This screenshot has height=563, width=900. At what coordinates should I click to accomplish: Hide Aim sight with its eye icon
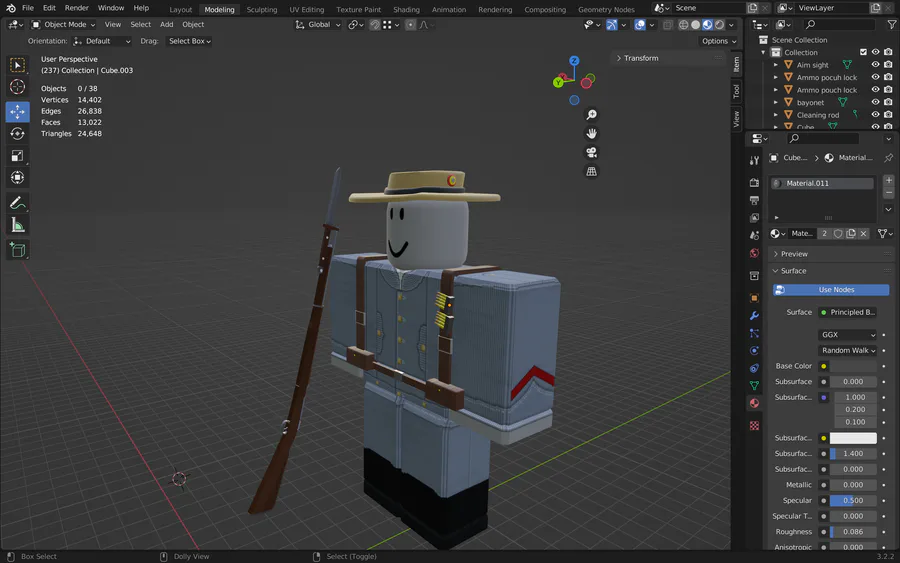(x=875, y=65)
